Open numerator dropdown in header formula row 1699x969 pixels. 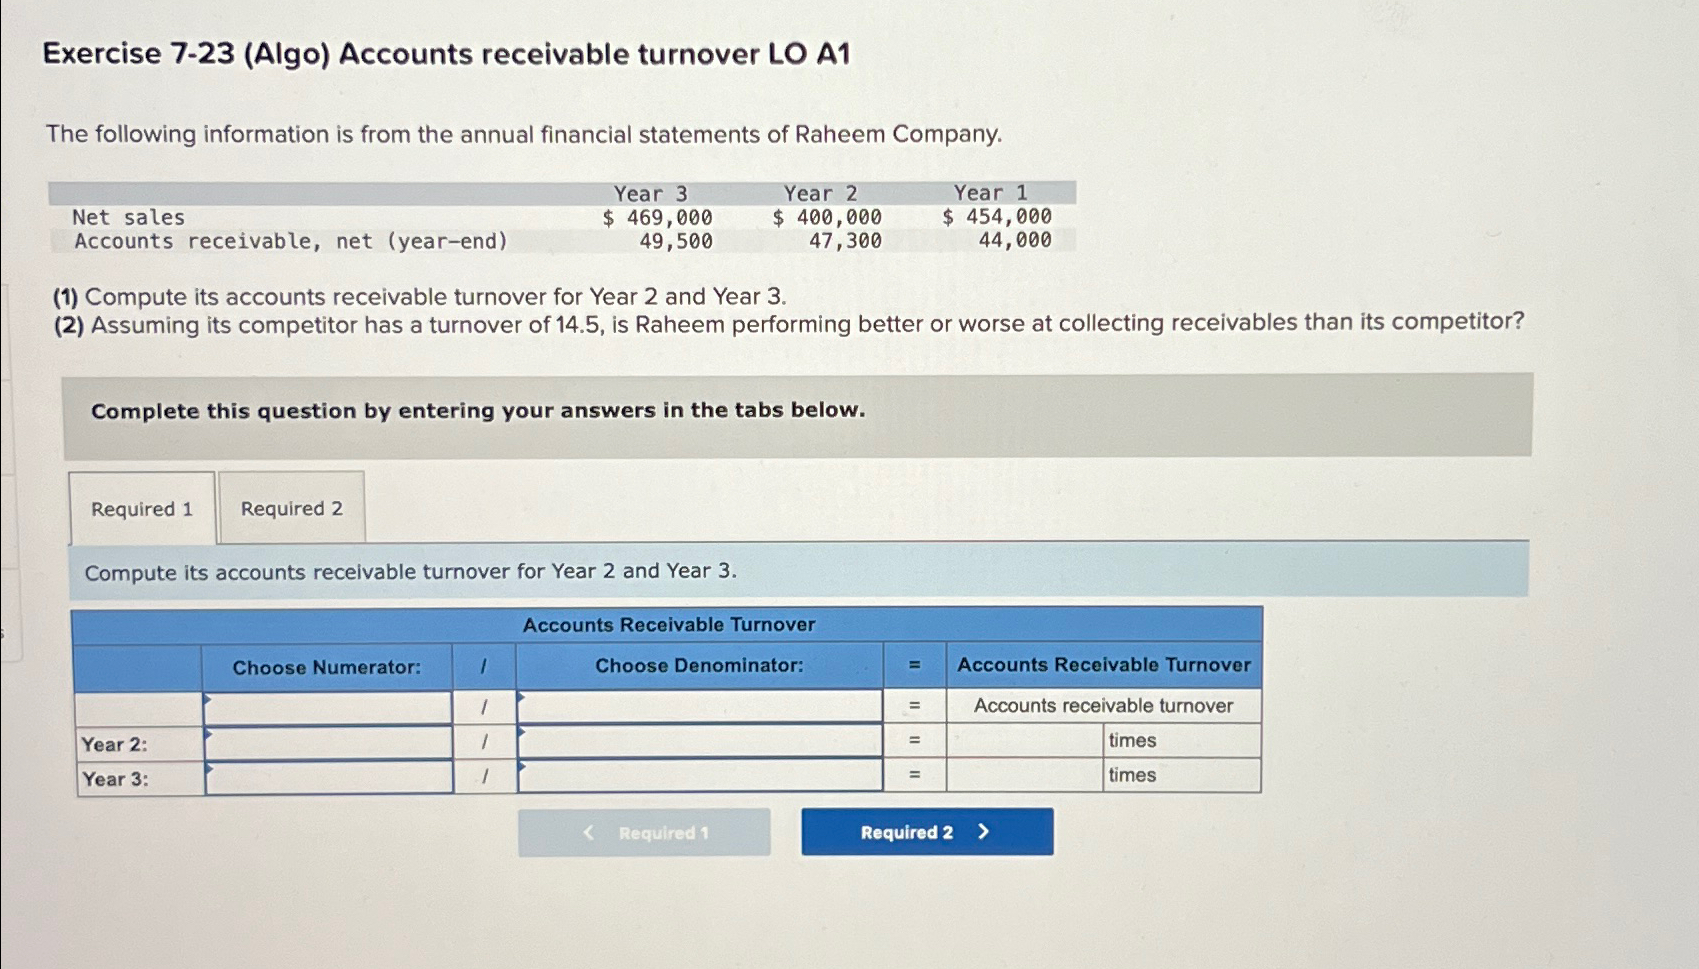coord(328,708)
